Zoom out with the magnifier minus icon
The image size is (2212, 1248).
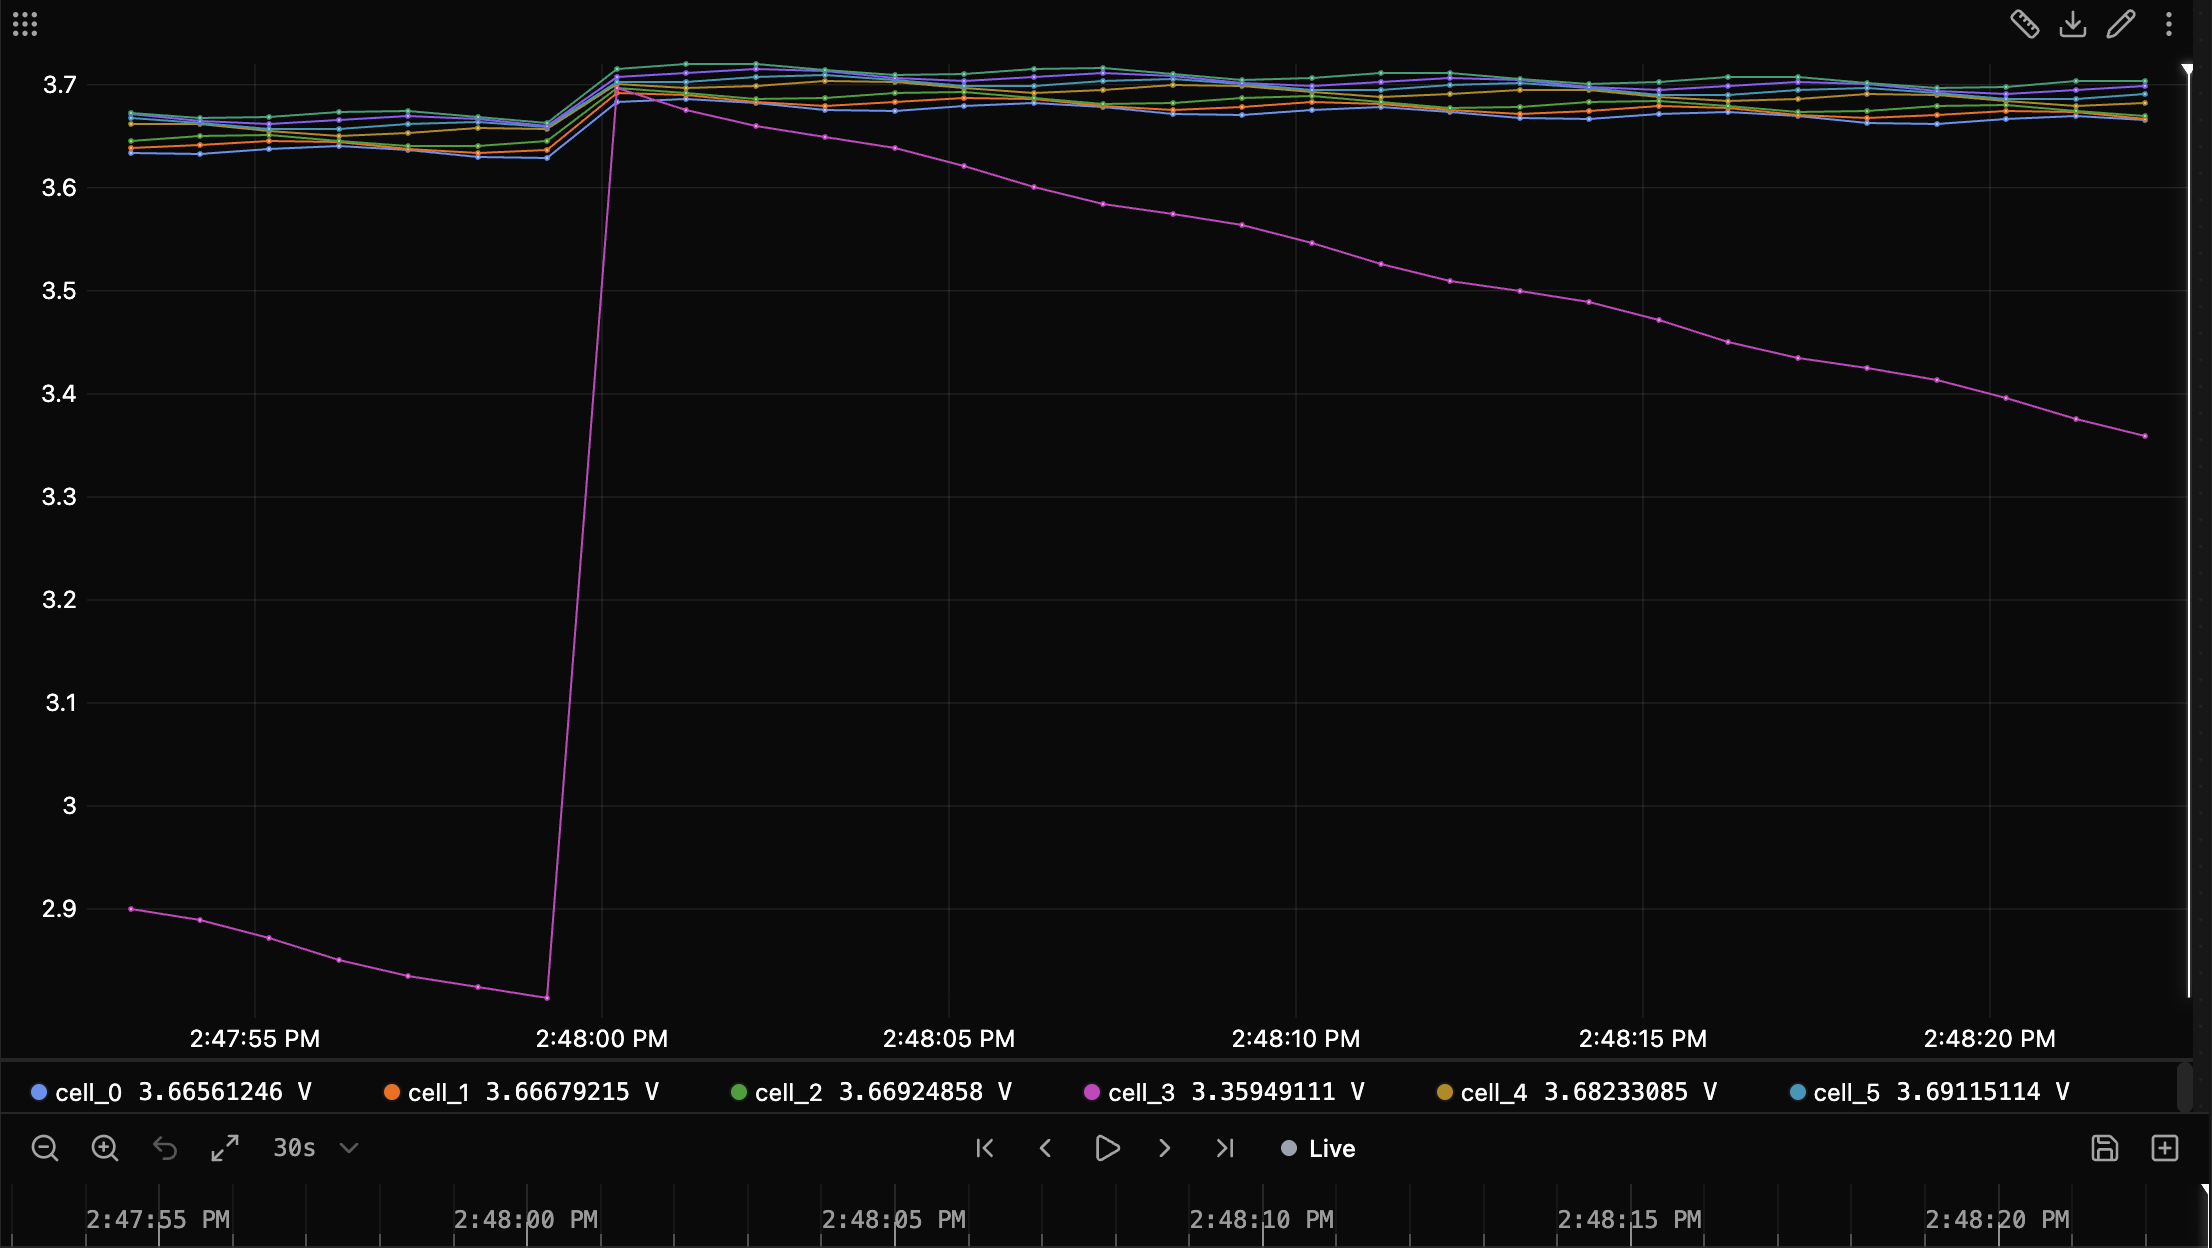coord(45,1148)
